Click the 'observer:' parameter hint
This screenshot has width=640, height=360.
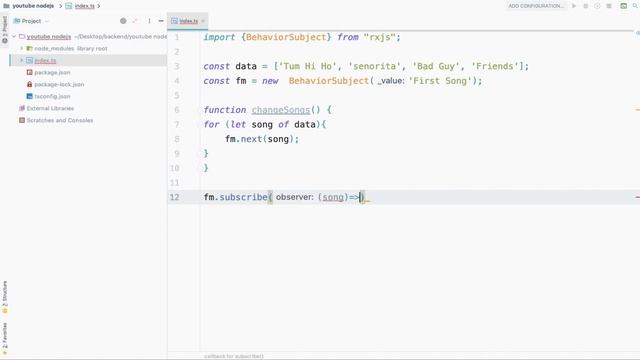tap(295, 197)
